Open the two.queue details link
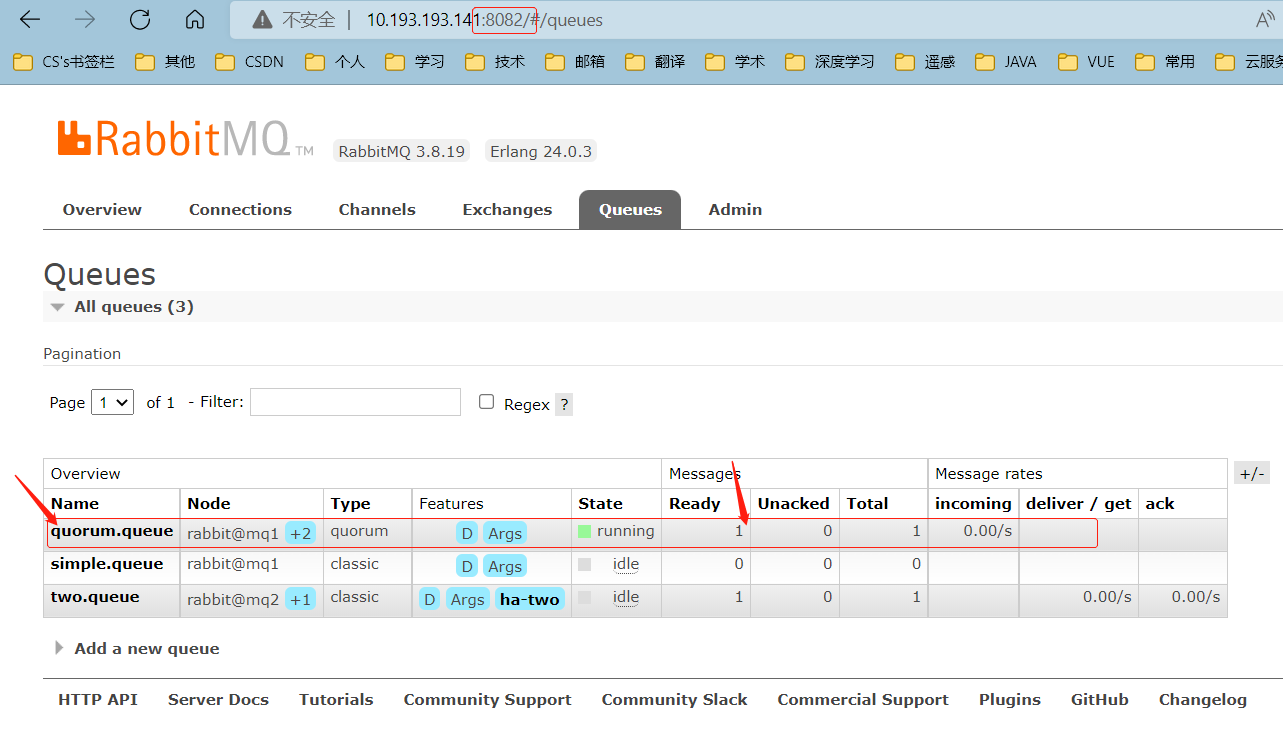This screenshot has width=1283, height=733. coord(95,597)
